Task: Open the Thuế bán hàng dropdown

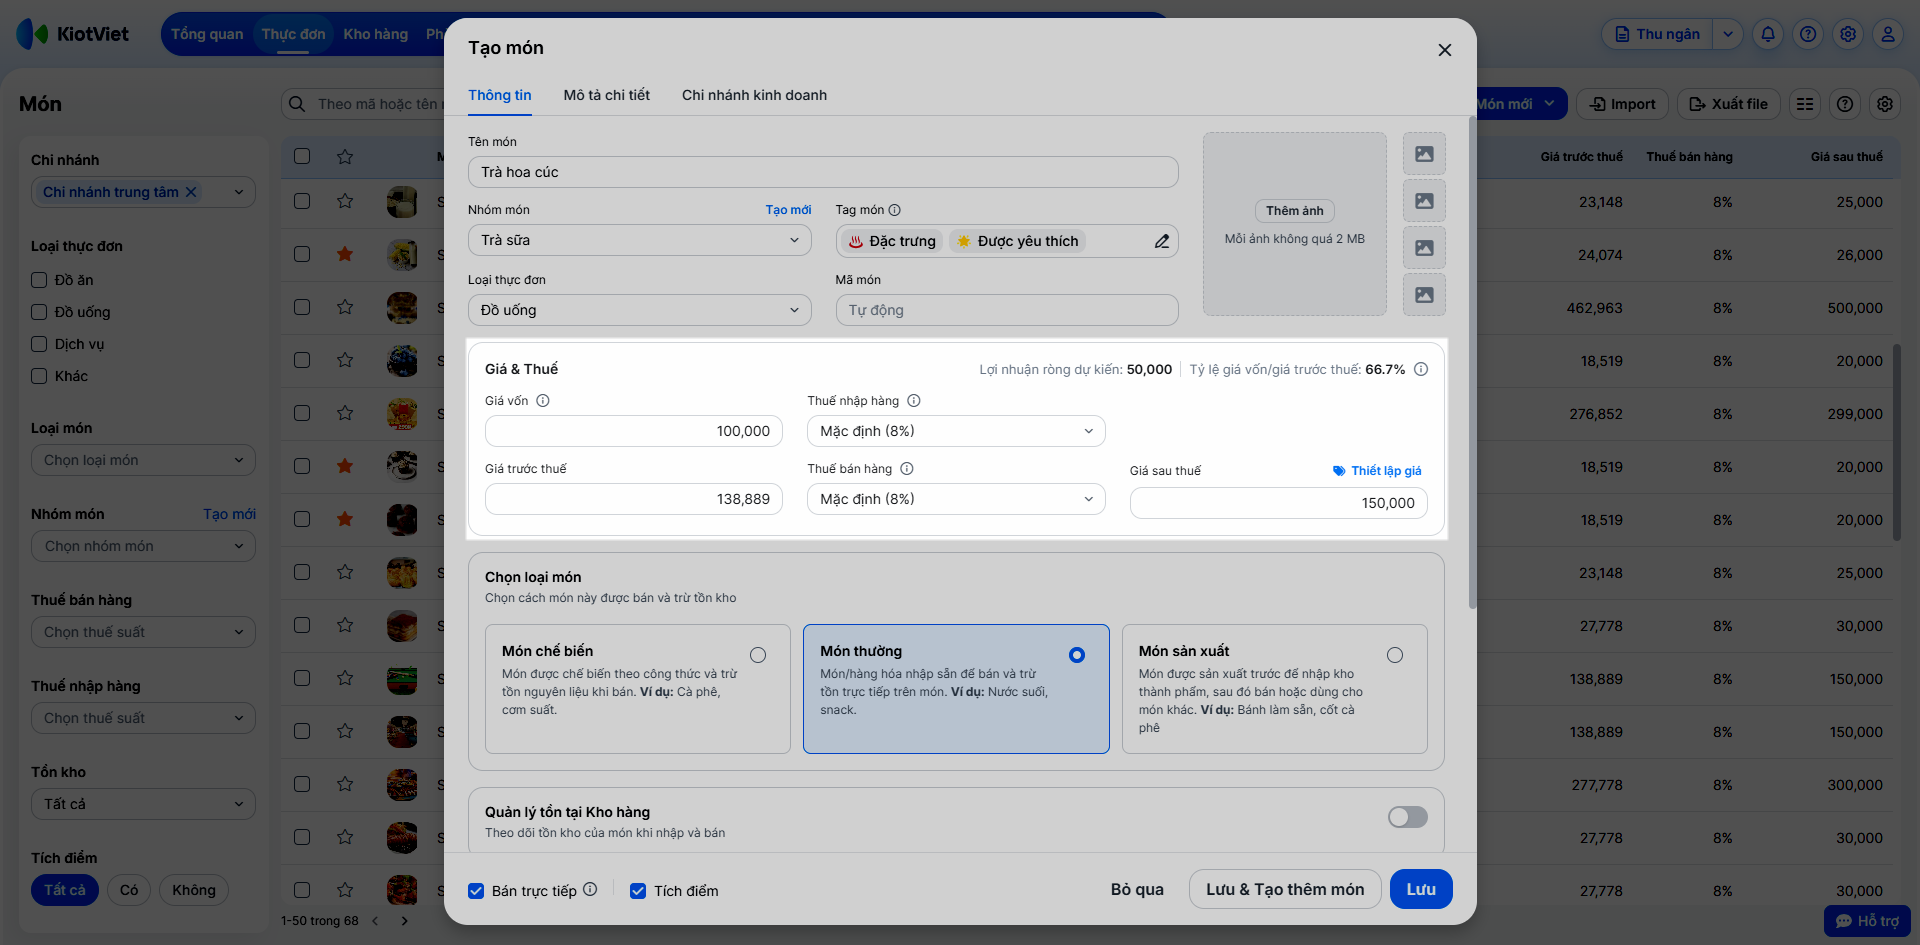Action: (x=955, y=499)
